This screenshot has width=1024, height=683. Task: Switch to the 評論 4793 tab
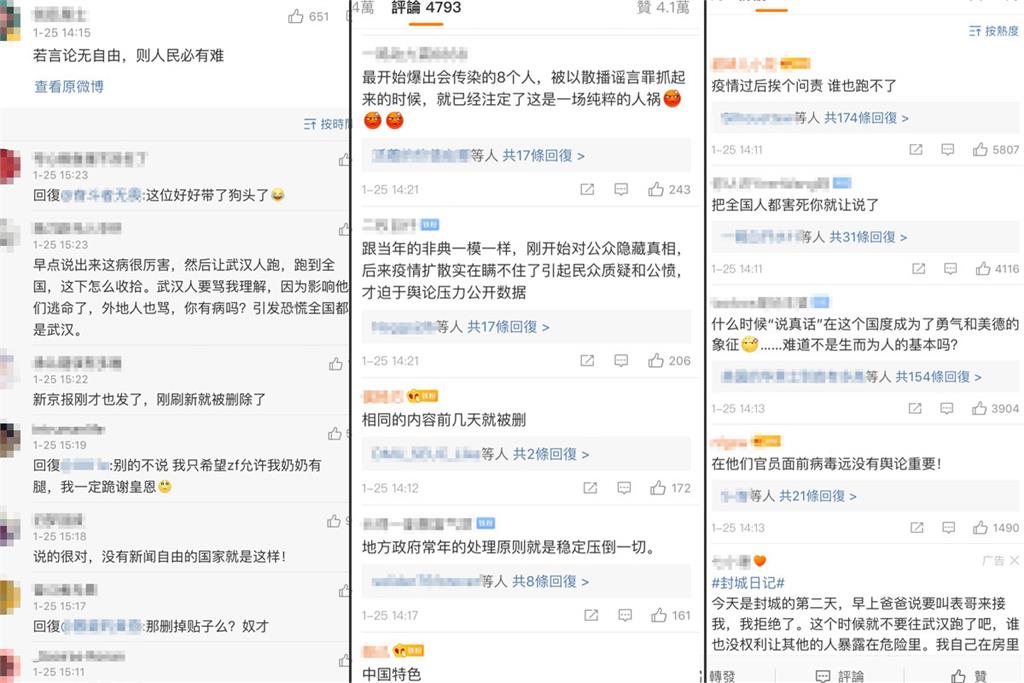[x=426, y=8]
